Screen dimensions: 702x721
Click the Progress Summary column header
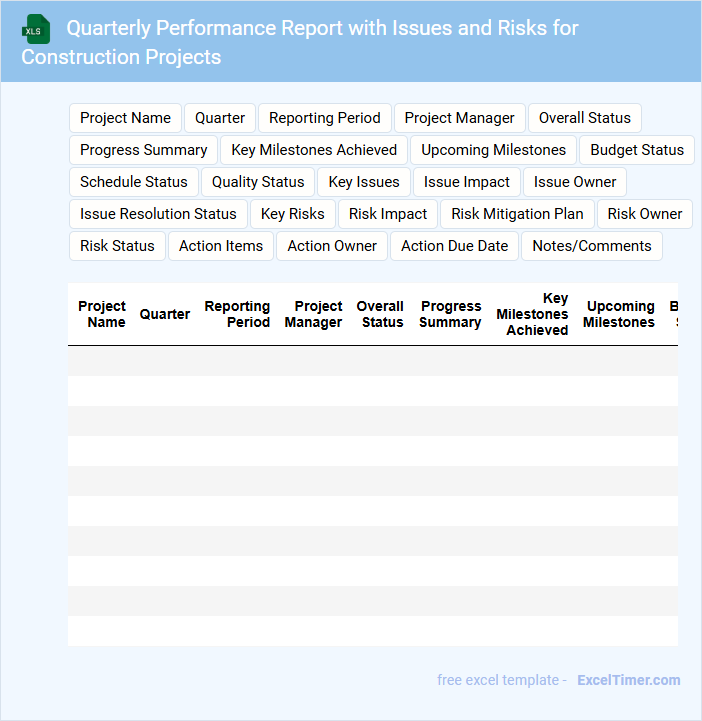(450, 314)
